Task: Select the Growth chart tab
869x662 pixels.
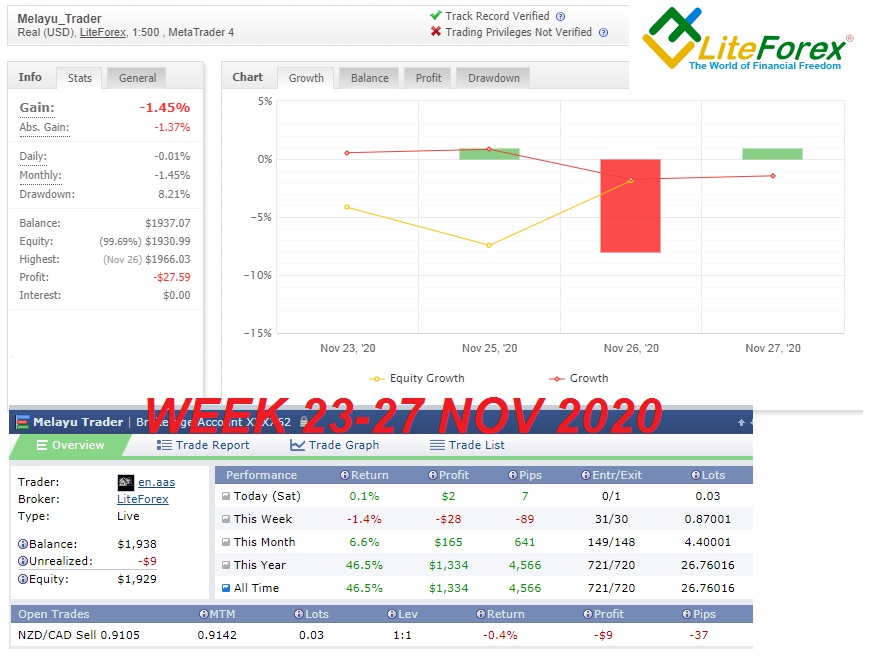Action: coord(306,78)
